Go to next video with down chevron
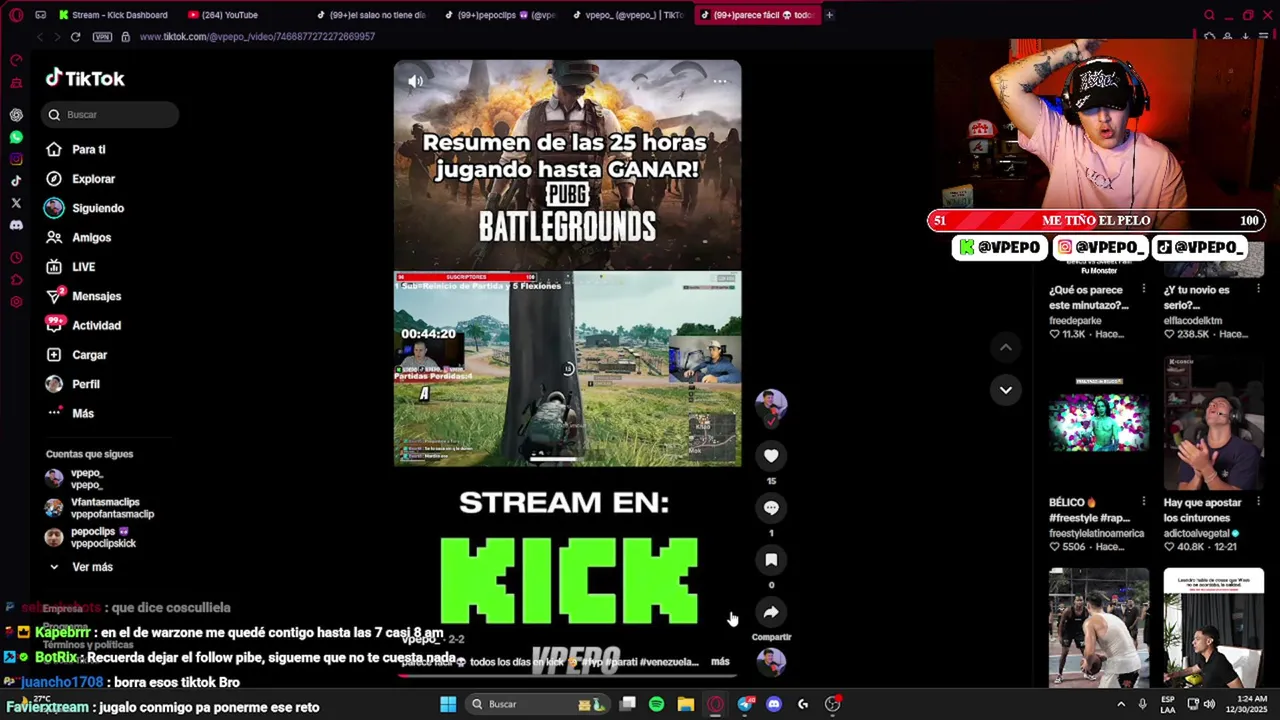The height and width of the screenshot is (720, 1280). coord(1006,390)
